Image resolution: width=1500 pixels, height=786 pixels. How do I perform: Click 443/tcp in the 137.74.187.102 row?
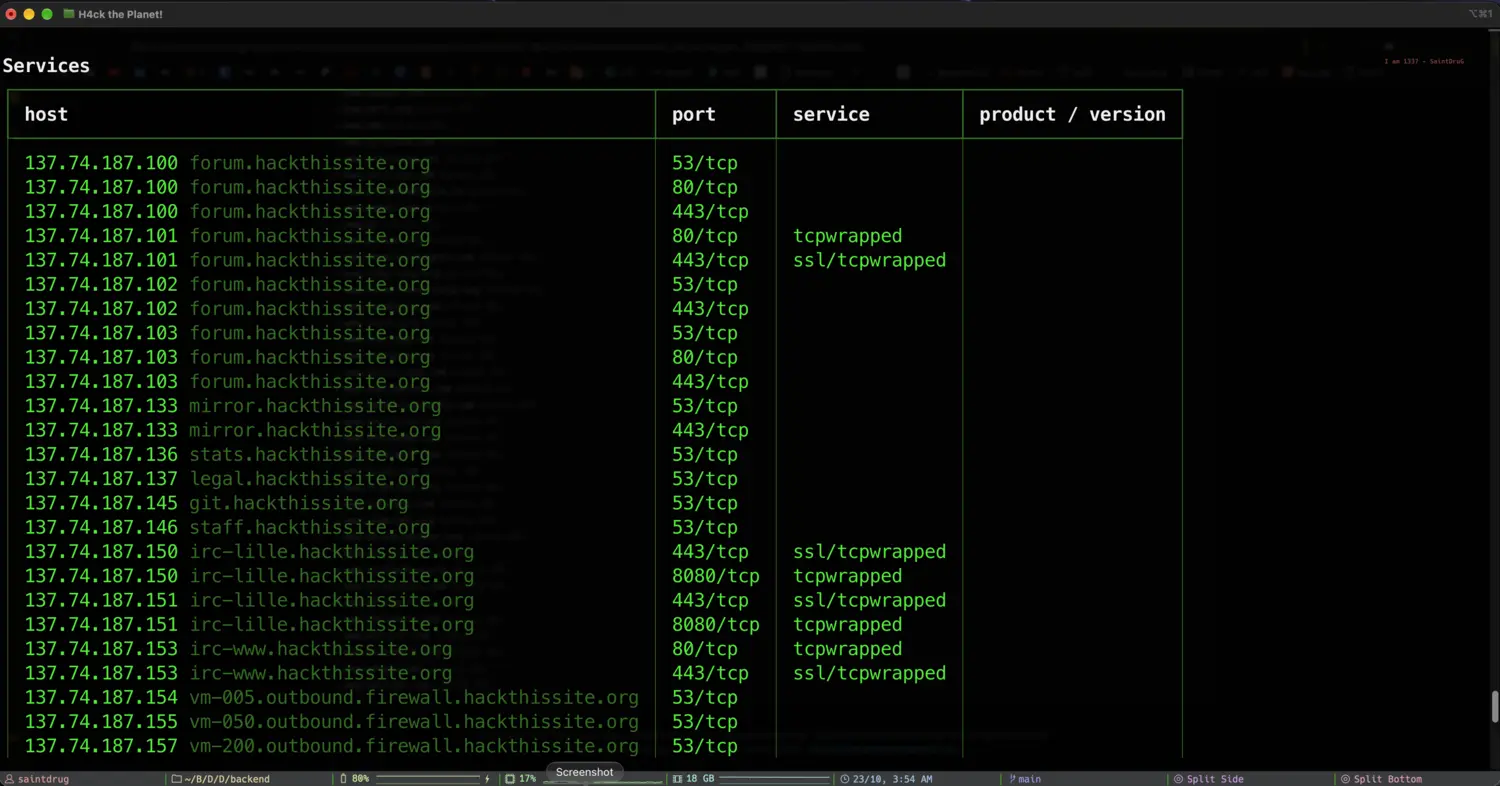point(710,309)
